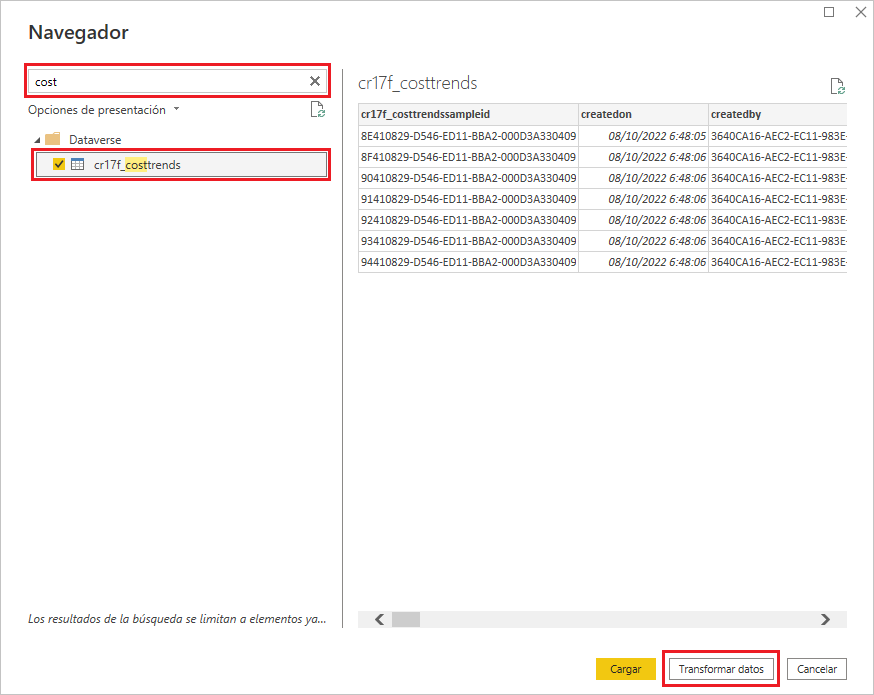Image resolution: width=874 pixels, height=695 pixels.
Task: Select the cell 8F410829-D546-ED11-BBA2-000D3A330409
Action: 468,157
